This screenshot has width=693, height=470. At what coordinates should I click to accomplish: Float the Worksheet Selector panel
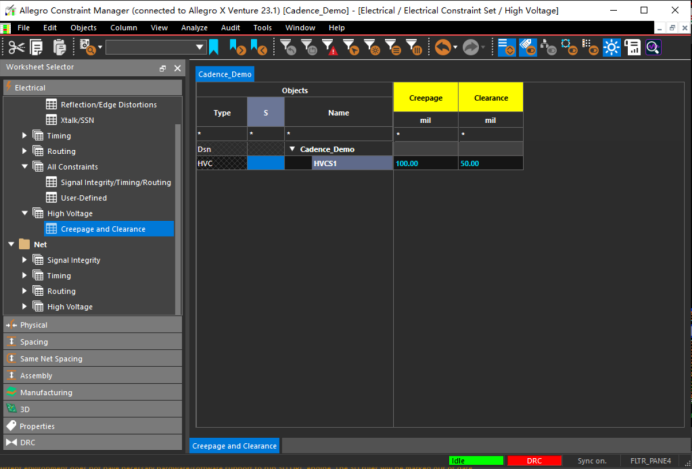[163, 68]
